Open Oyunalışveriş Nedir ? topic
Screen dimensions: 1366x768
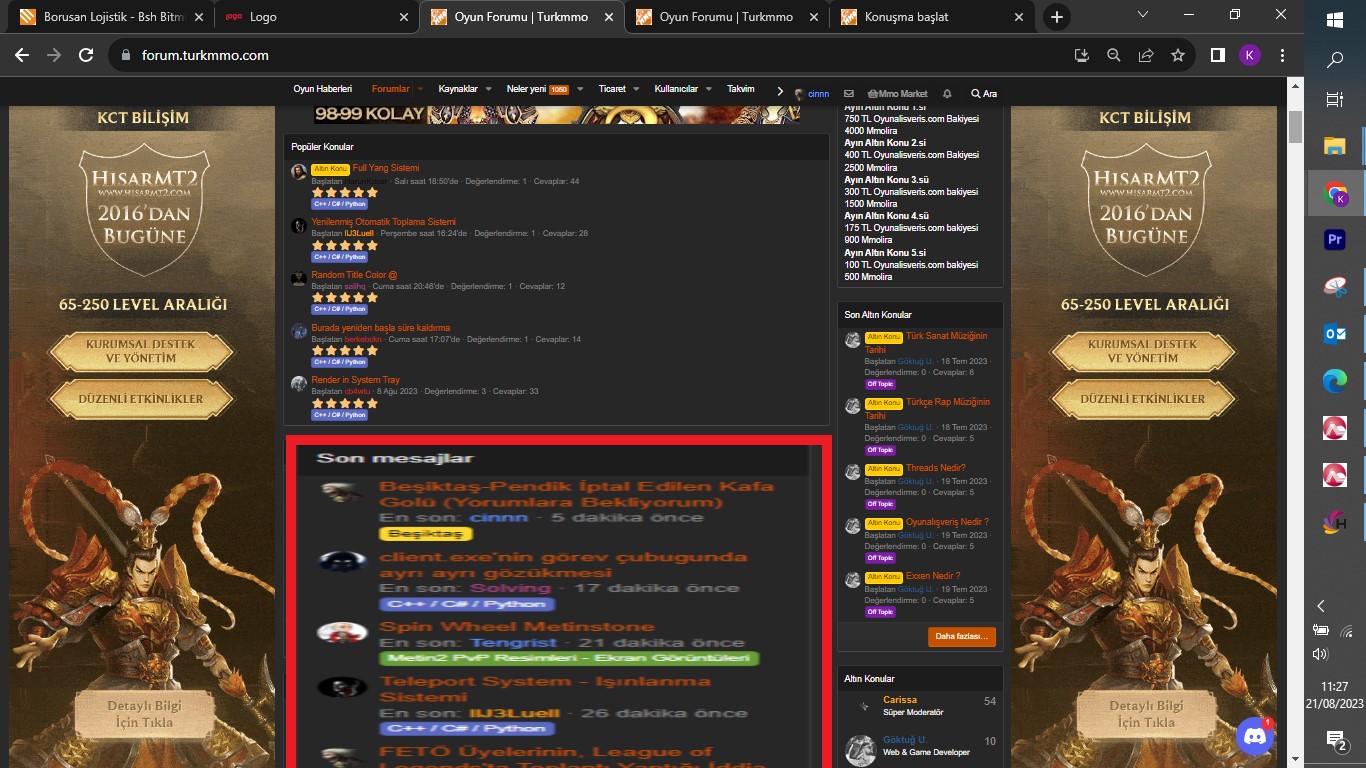coord(947,522)
